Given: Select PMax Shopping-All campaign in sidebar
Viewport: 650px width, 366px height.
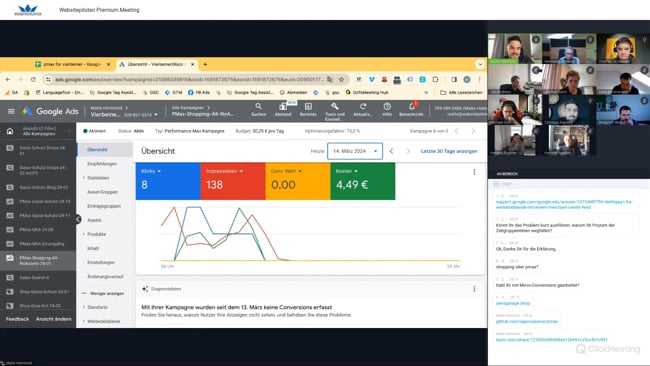Looking at the screenshot, I should (38, 260).
